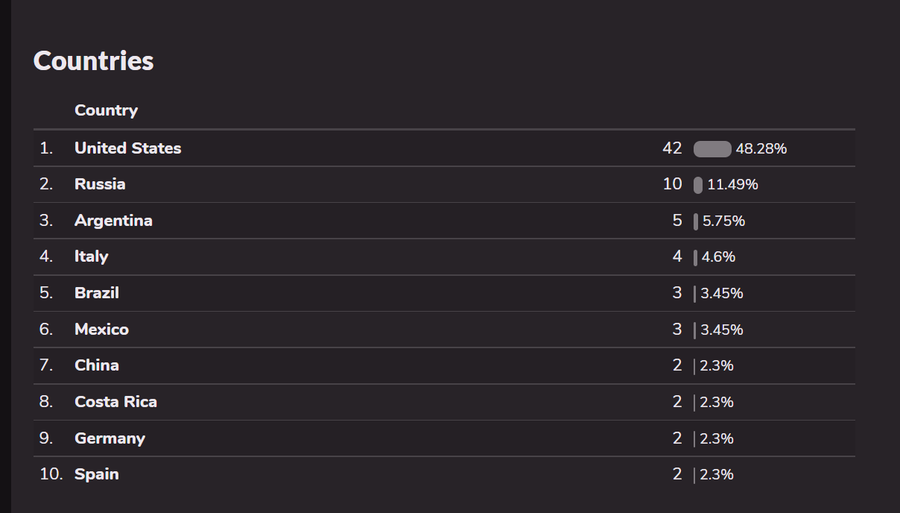Click the visit count 10 for Russia
The width and height of the screenshot is (900, 513).
pos(672,184)
